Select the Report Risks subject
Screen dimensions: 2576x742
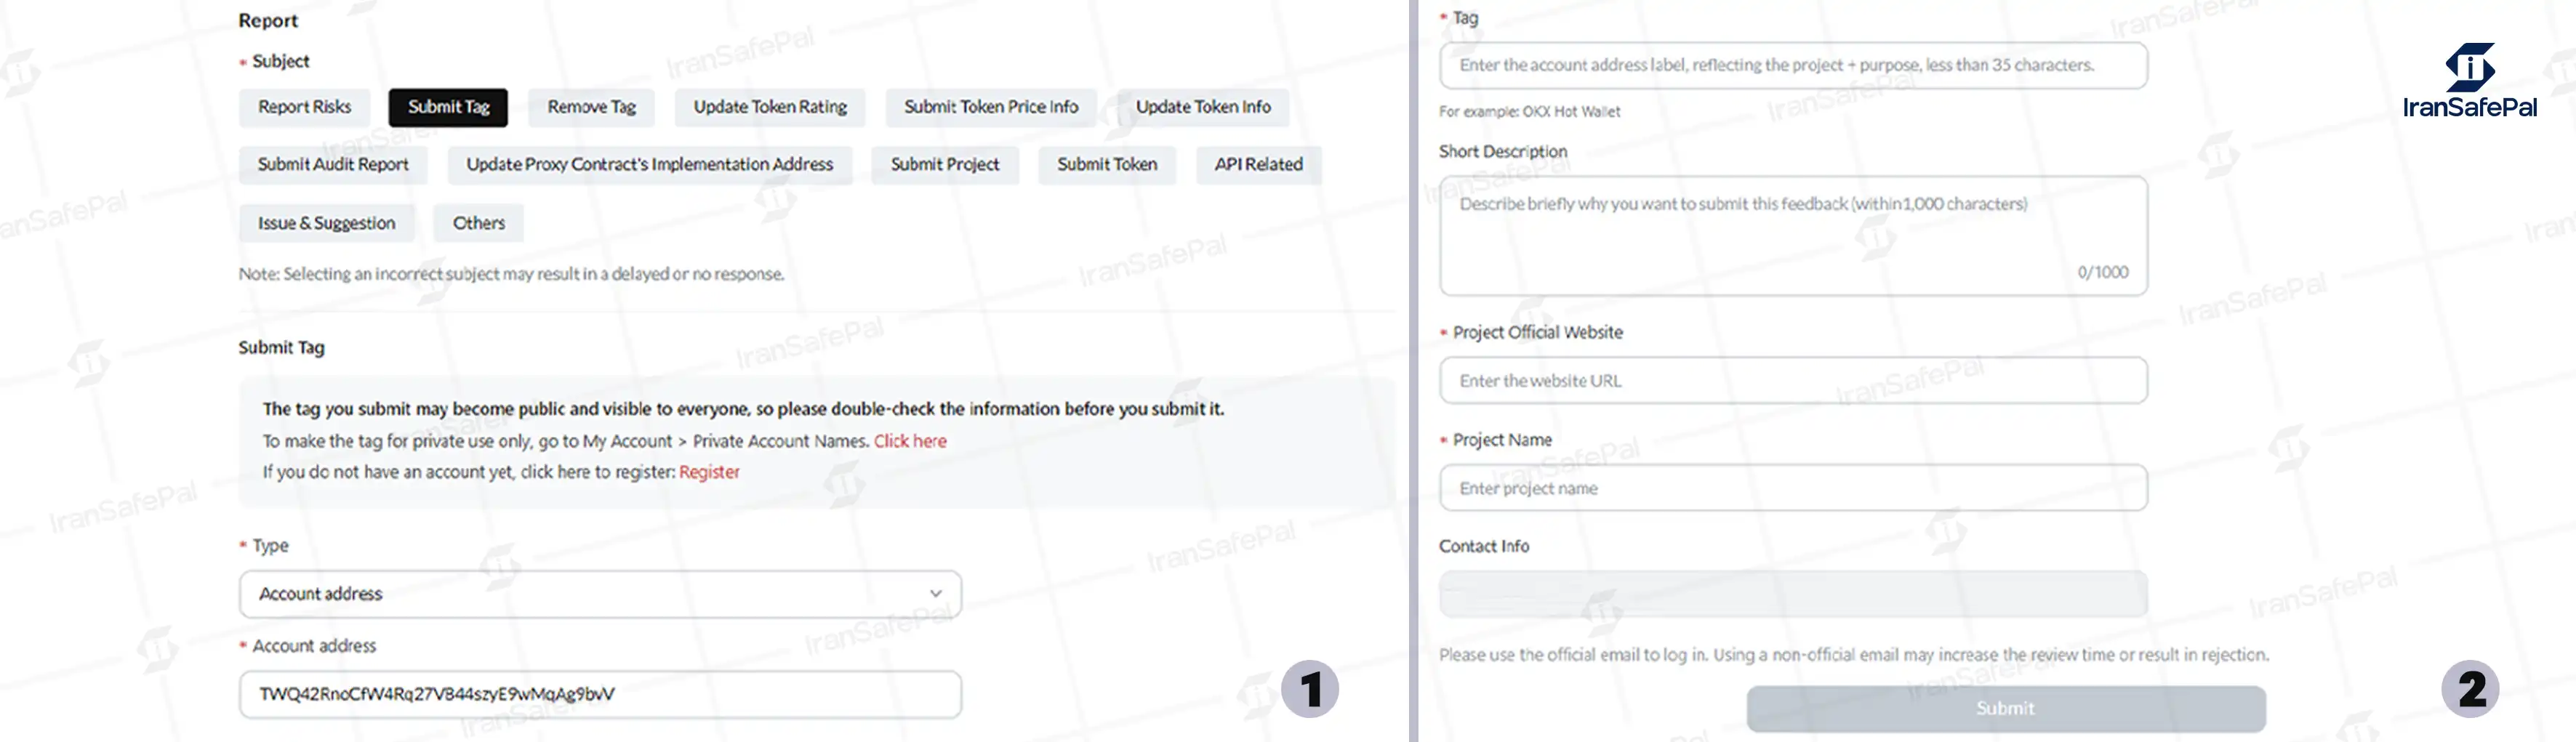pyautogui.click(x=304, y=107)
